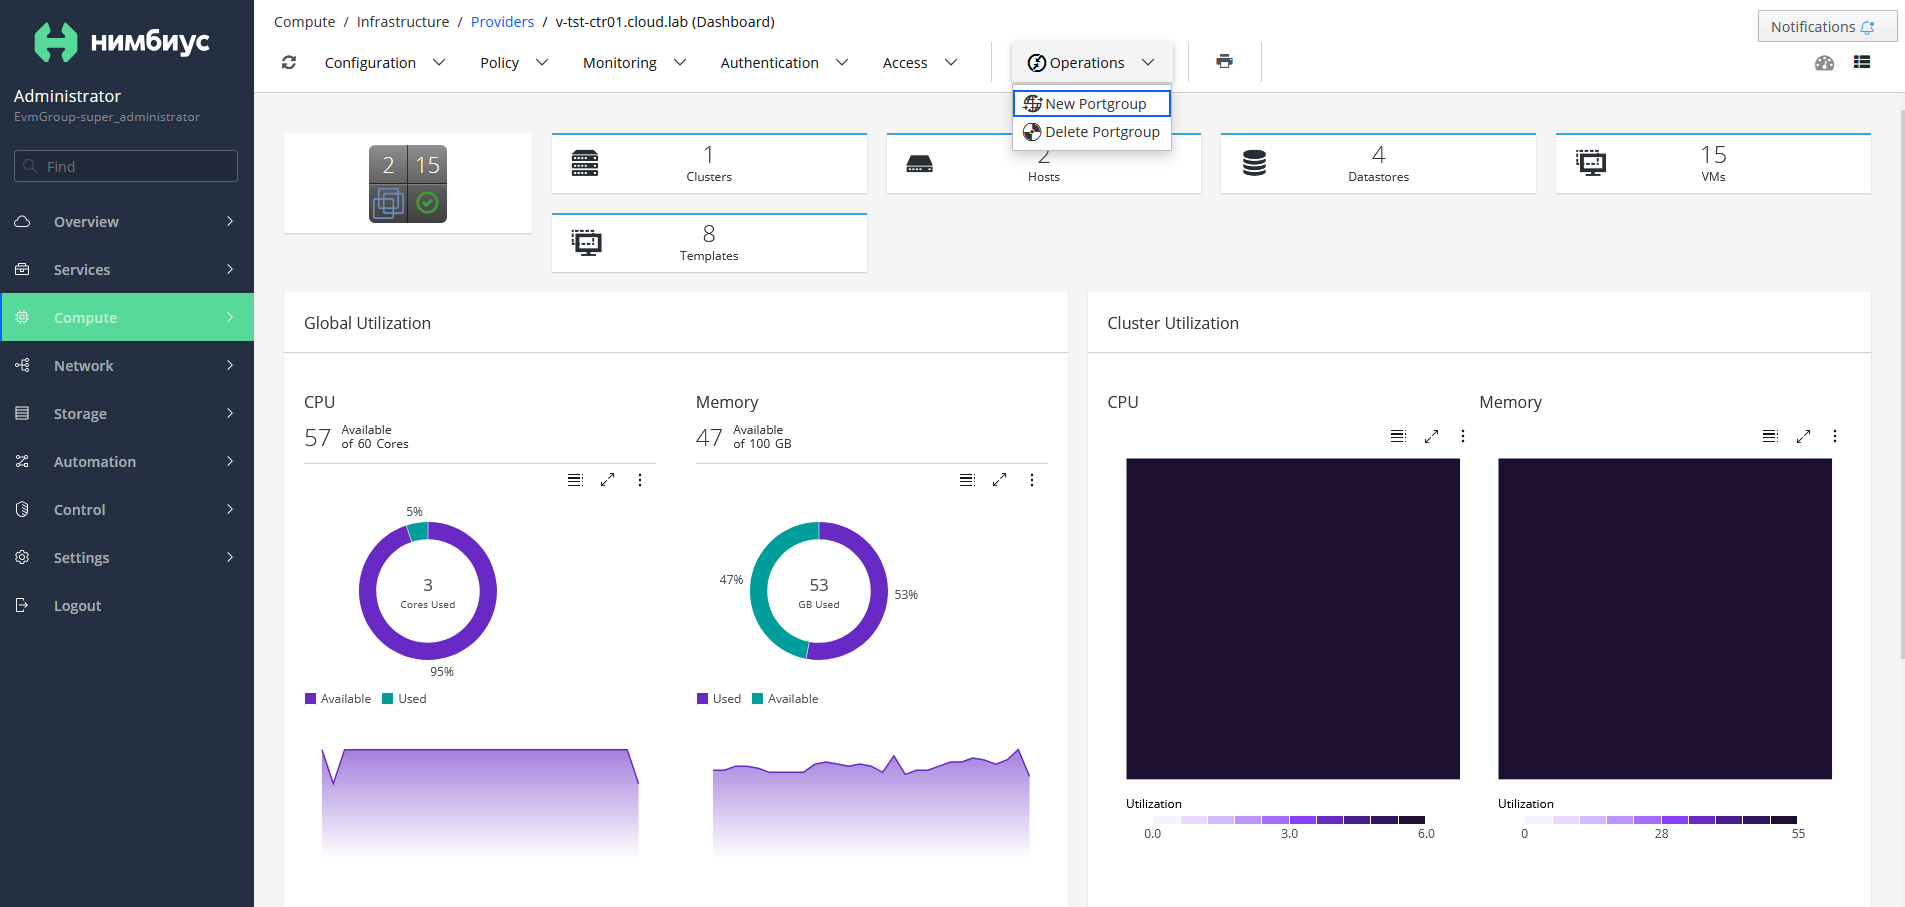The height and width of the screenshot is (907, 1905).
Task: Click the refresh icon in toolbar
Action: pos(289,62)
